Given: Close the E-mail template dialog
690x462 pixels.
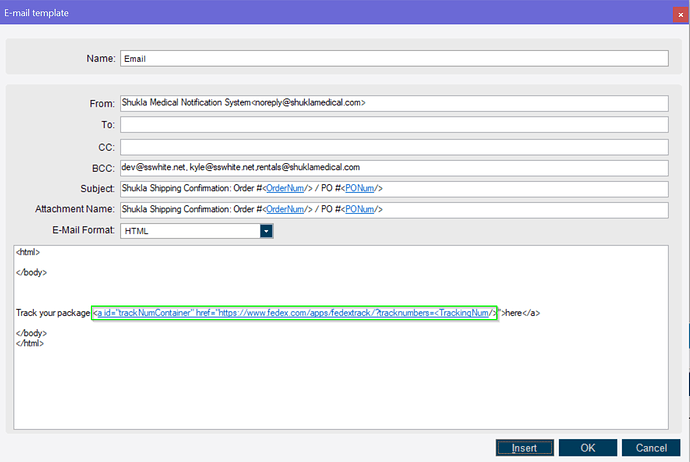Looking at the screenshot, I should pyautogui.click(x=680, y=15).
